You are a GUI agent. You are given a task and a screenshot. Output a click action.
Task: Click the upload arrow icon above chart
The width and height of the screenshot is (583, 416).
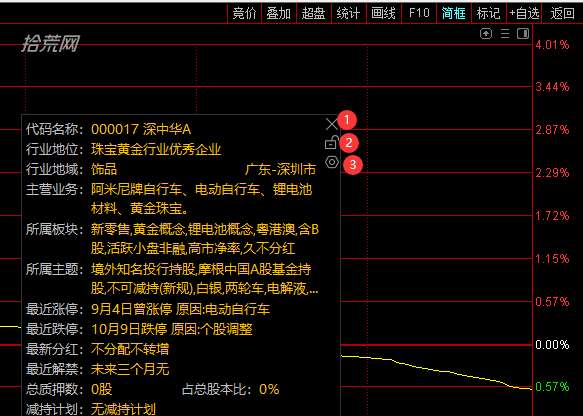(x=486, y=34)
